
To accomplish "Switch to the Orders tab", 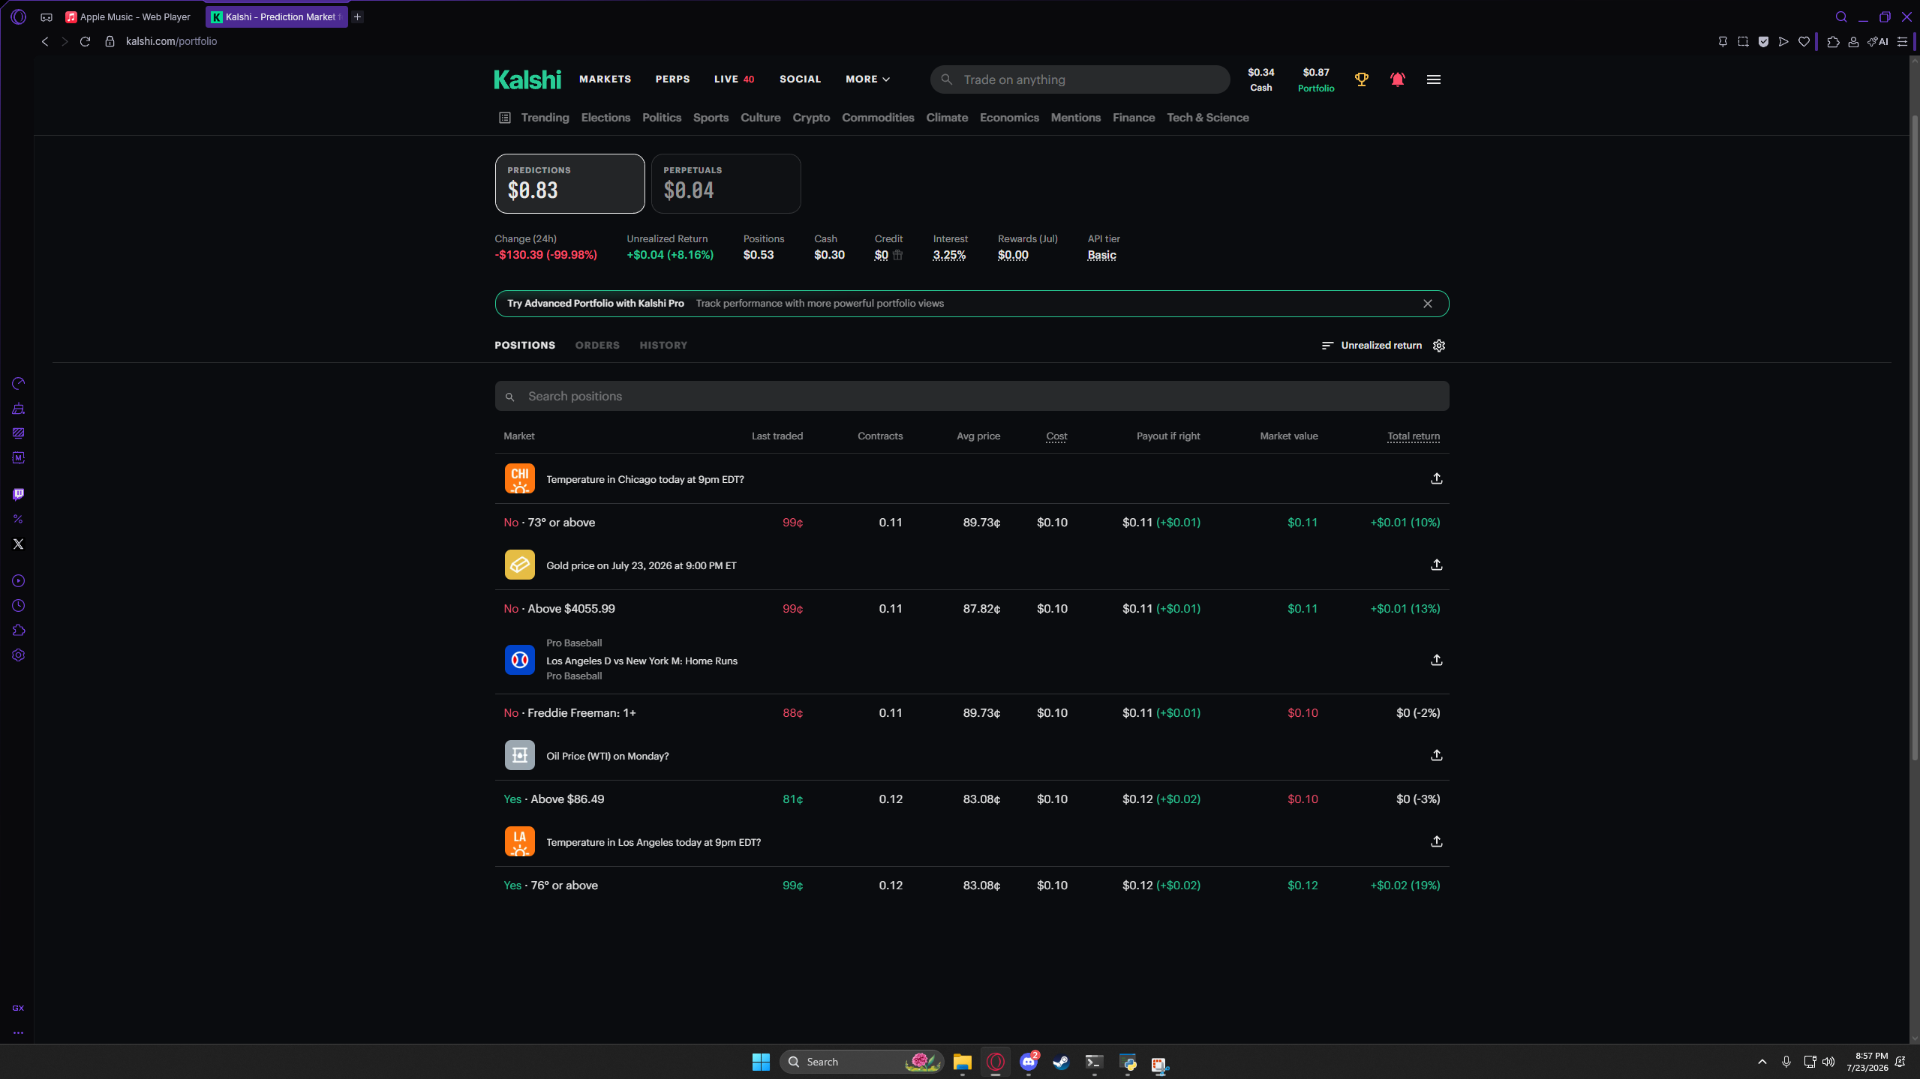I will (x=597, y=346).
